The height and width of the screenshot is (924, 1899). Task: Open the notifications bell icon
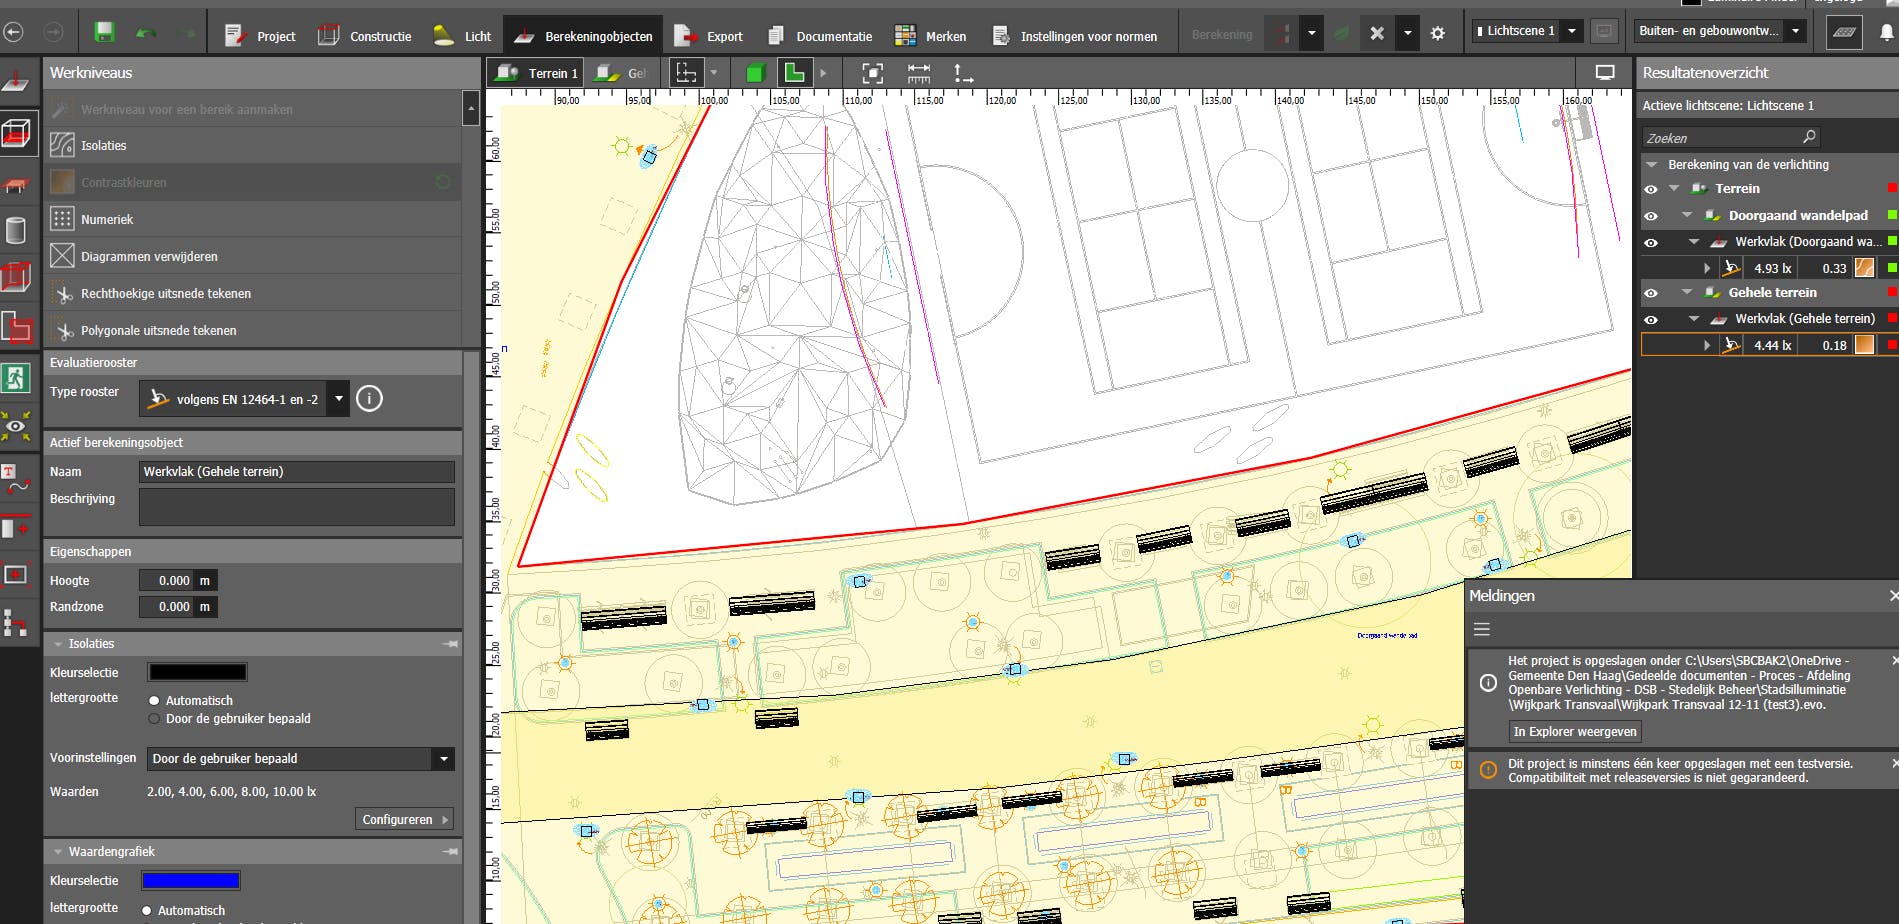click(1886, 32)
